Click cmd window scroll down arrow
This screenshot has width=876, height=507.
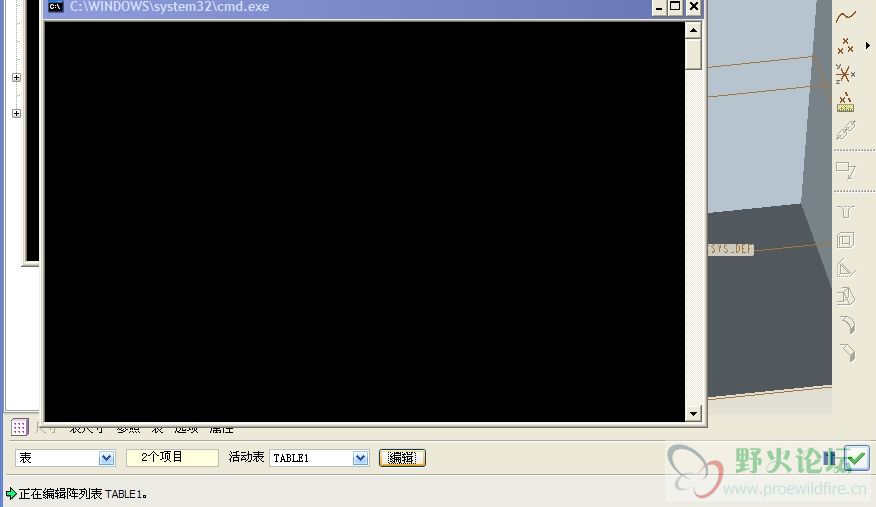(693, 414)
